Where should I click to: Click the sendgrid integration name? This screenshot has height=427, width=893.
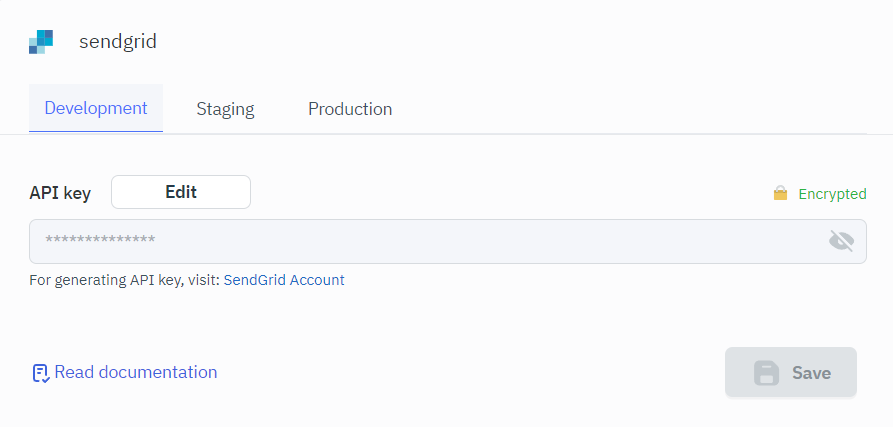coord(118,42)
